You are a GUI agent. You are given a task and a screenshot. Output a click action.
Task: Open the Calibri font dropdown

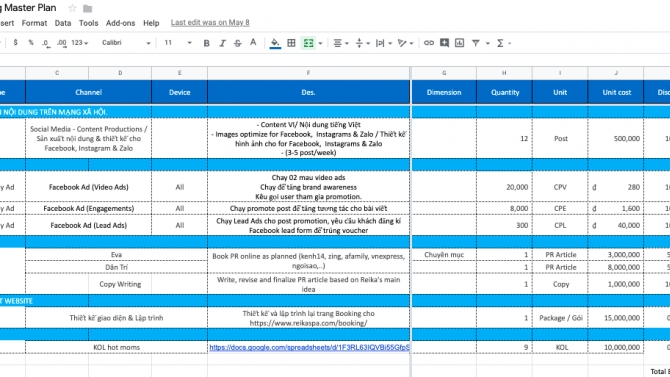coord(126,43)
